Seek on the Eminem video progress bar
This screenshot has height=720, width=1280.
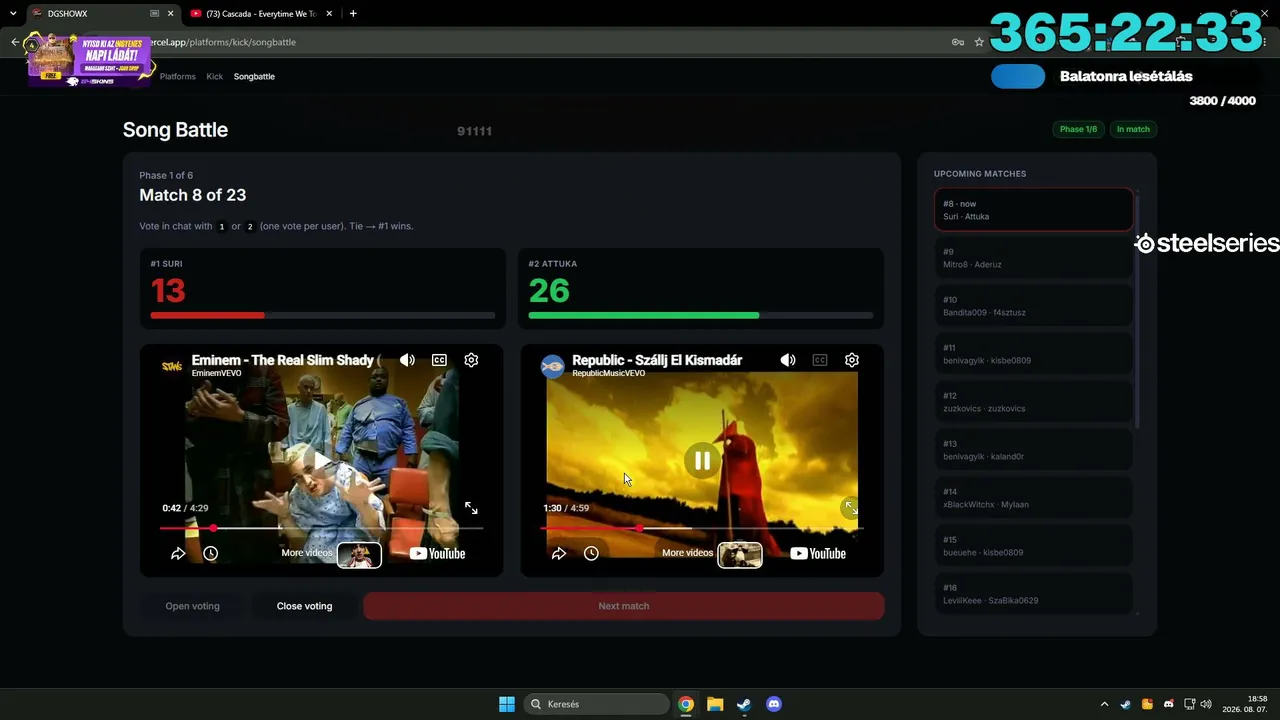pos(321,528)
